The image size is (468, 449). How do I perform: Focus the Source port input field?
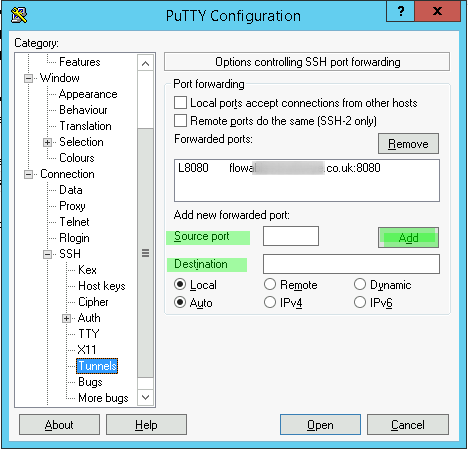291,236
